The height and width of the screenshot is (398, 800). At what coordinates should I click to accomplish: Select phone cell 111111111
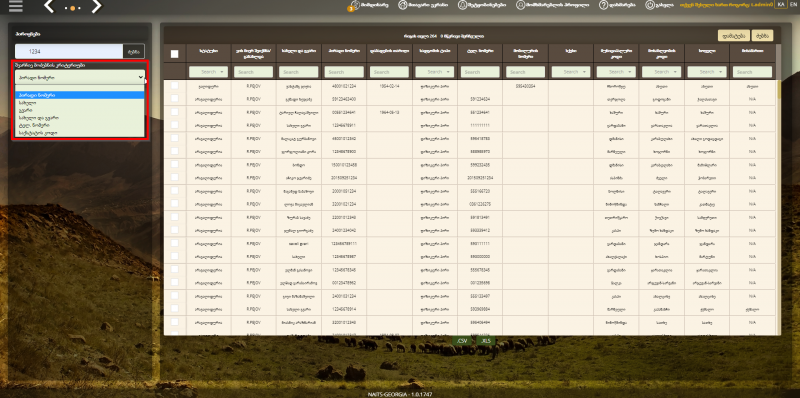tap(480, 125)
